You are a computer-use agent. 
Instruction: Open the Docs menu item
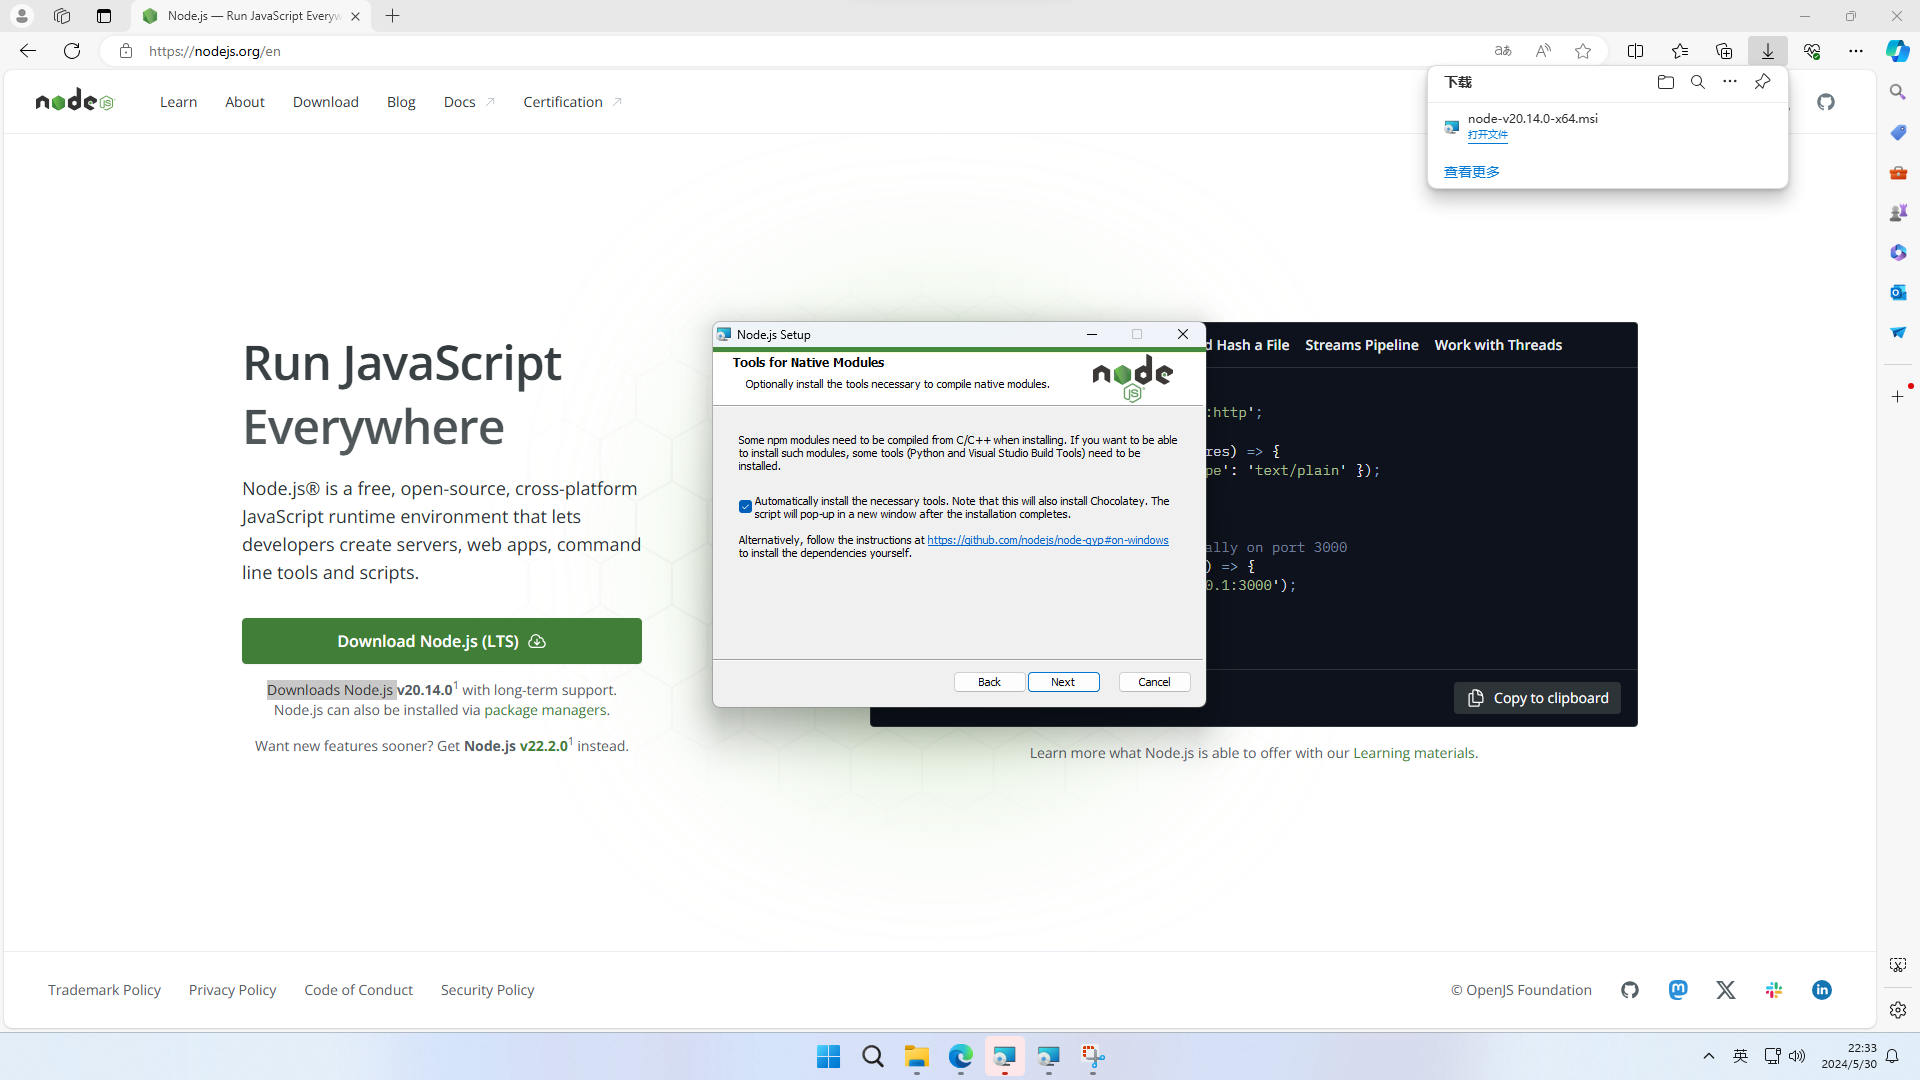coord(460,102)
